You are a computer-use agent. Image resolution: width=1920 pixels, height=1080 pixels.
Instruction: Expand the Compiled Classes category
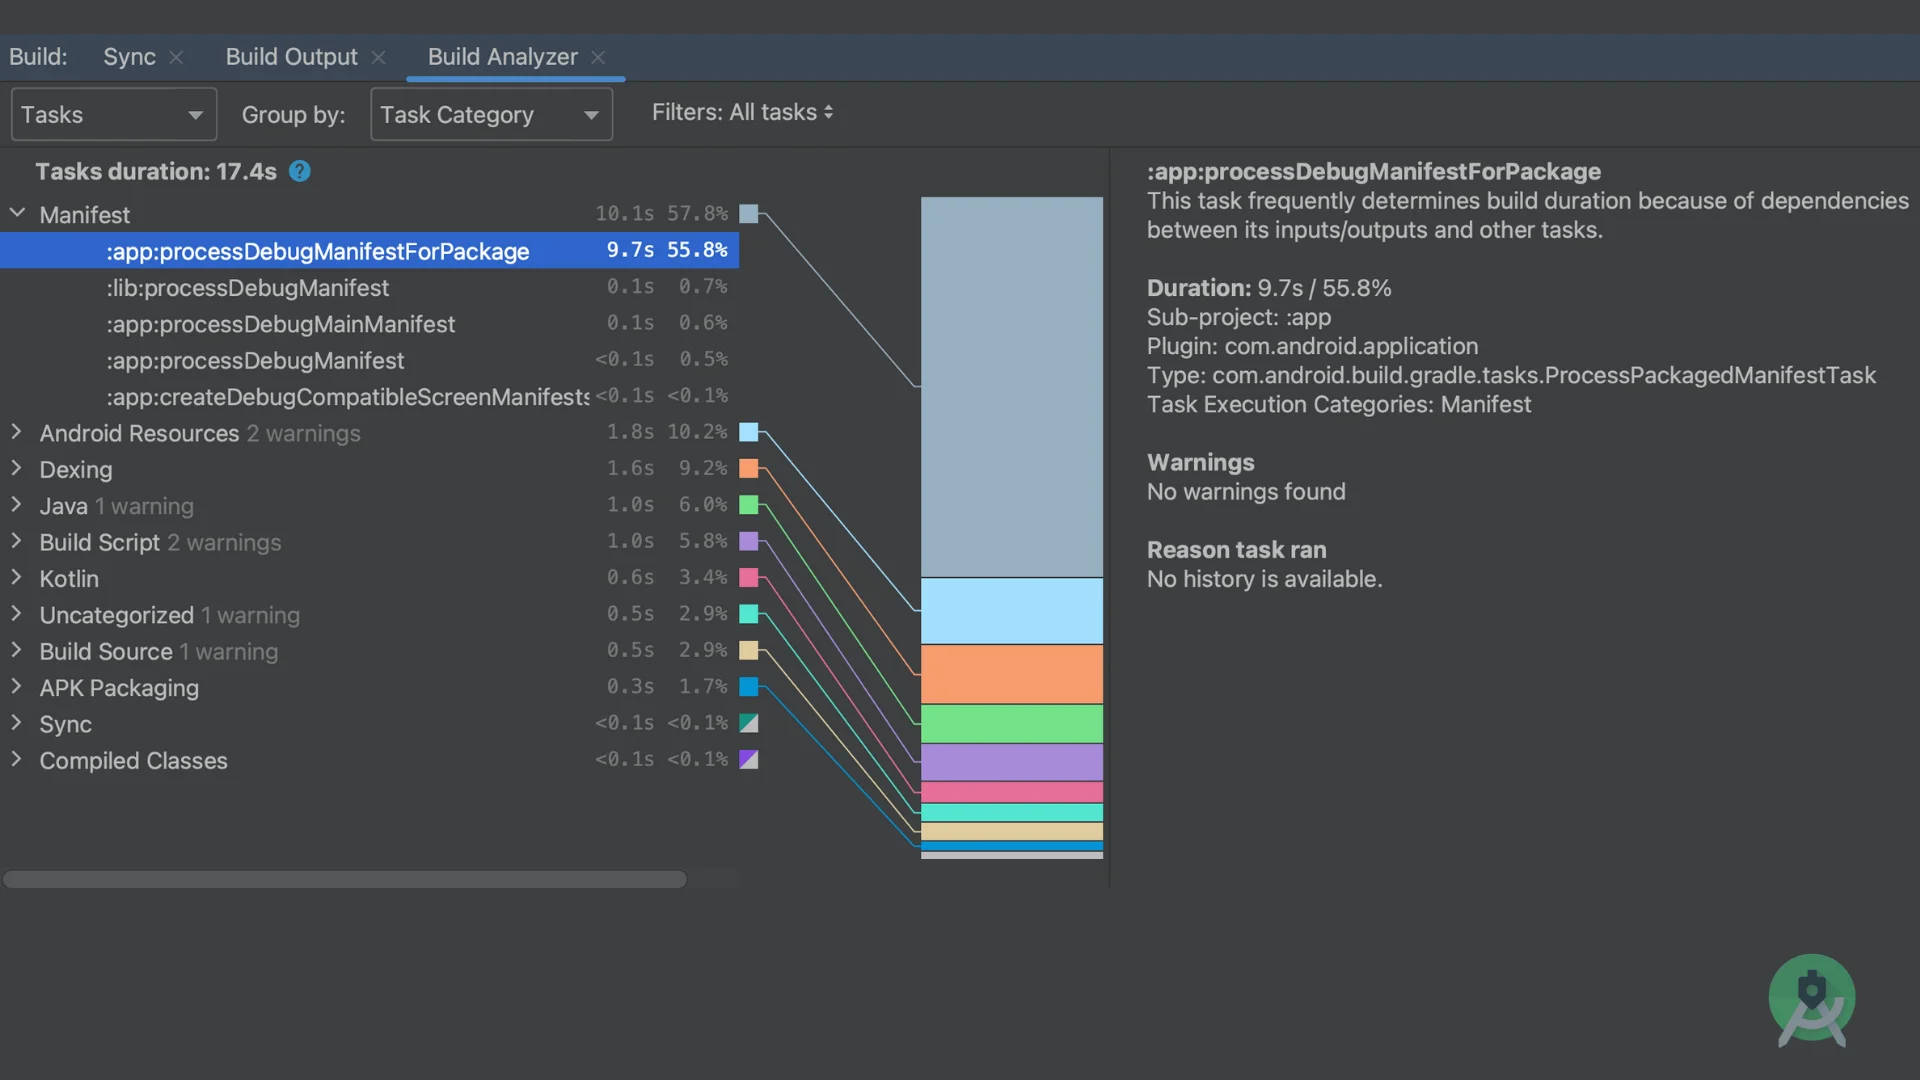[17, 759]
